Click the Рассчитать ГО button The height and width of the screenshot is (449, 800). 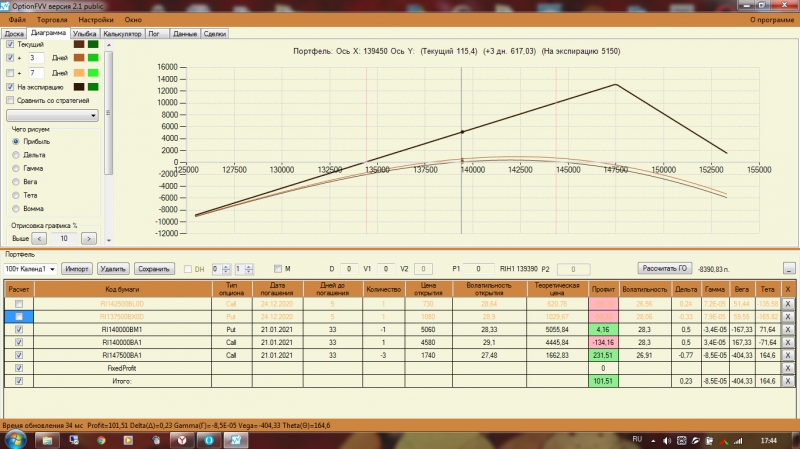(664, 268)
